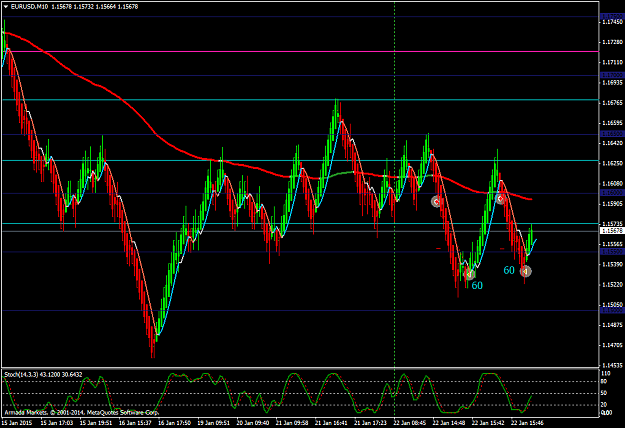Image resolution: width=625 pixels, height=428 pixels.
Task: Click the 1.14705 price scale label
Action: pyautogui.click(x=613, y=345)
